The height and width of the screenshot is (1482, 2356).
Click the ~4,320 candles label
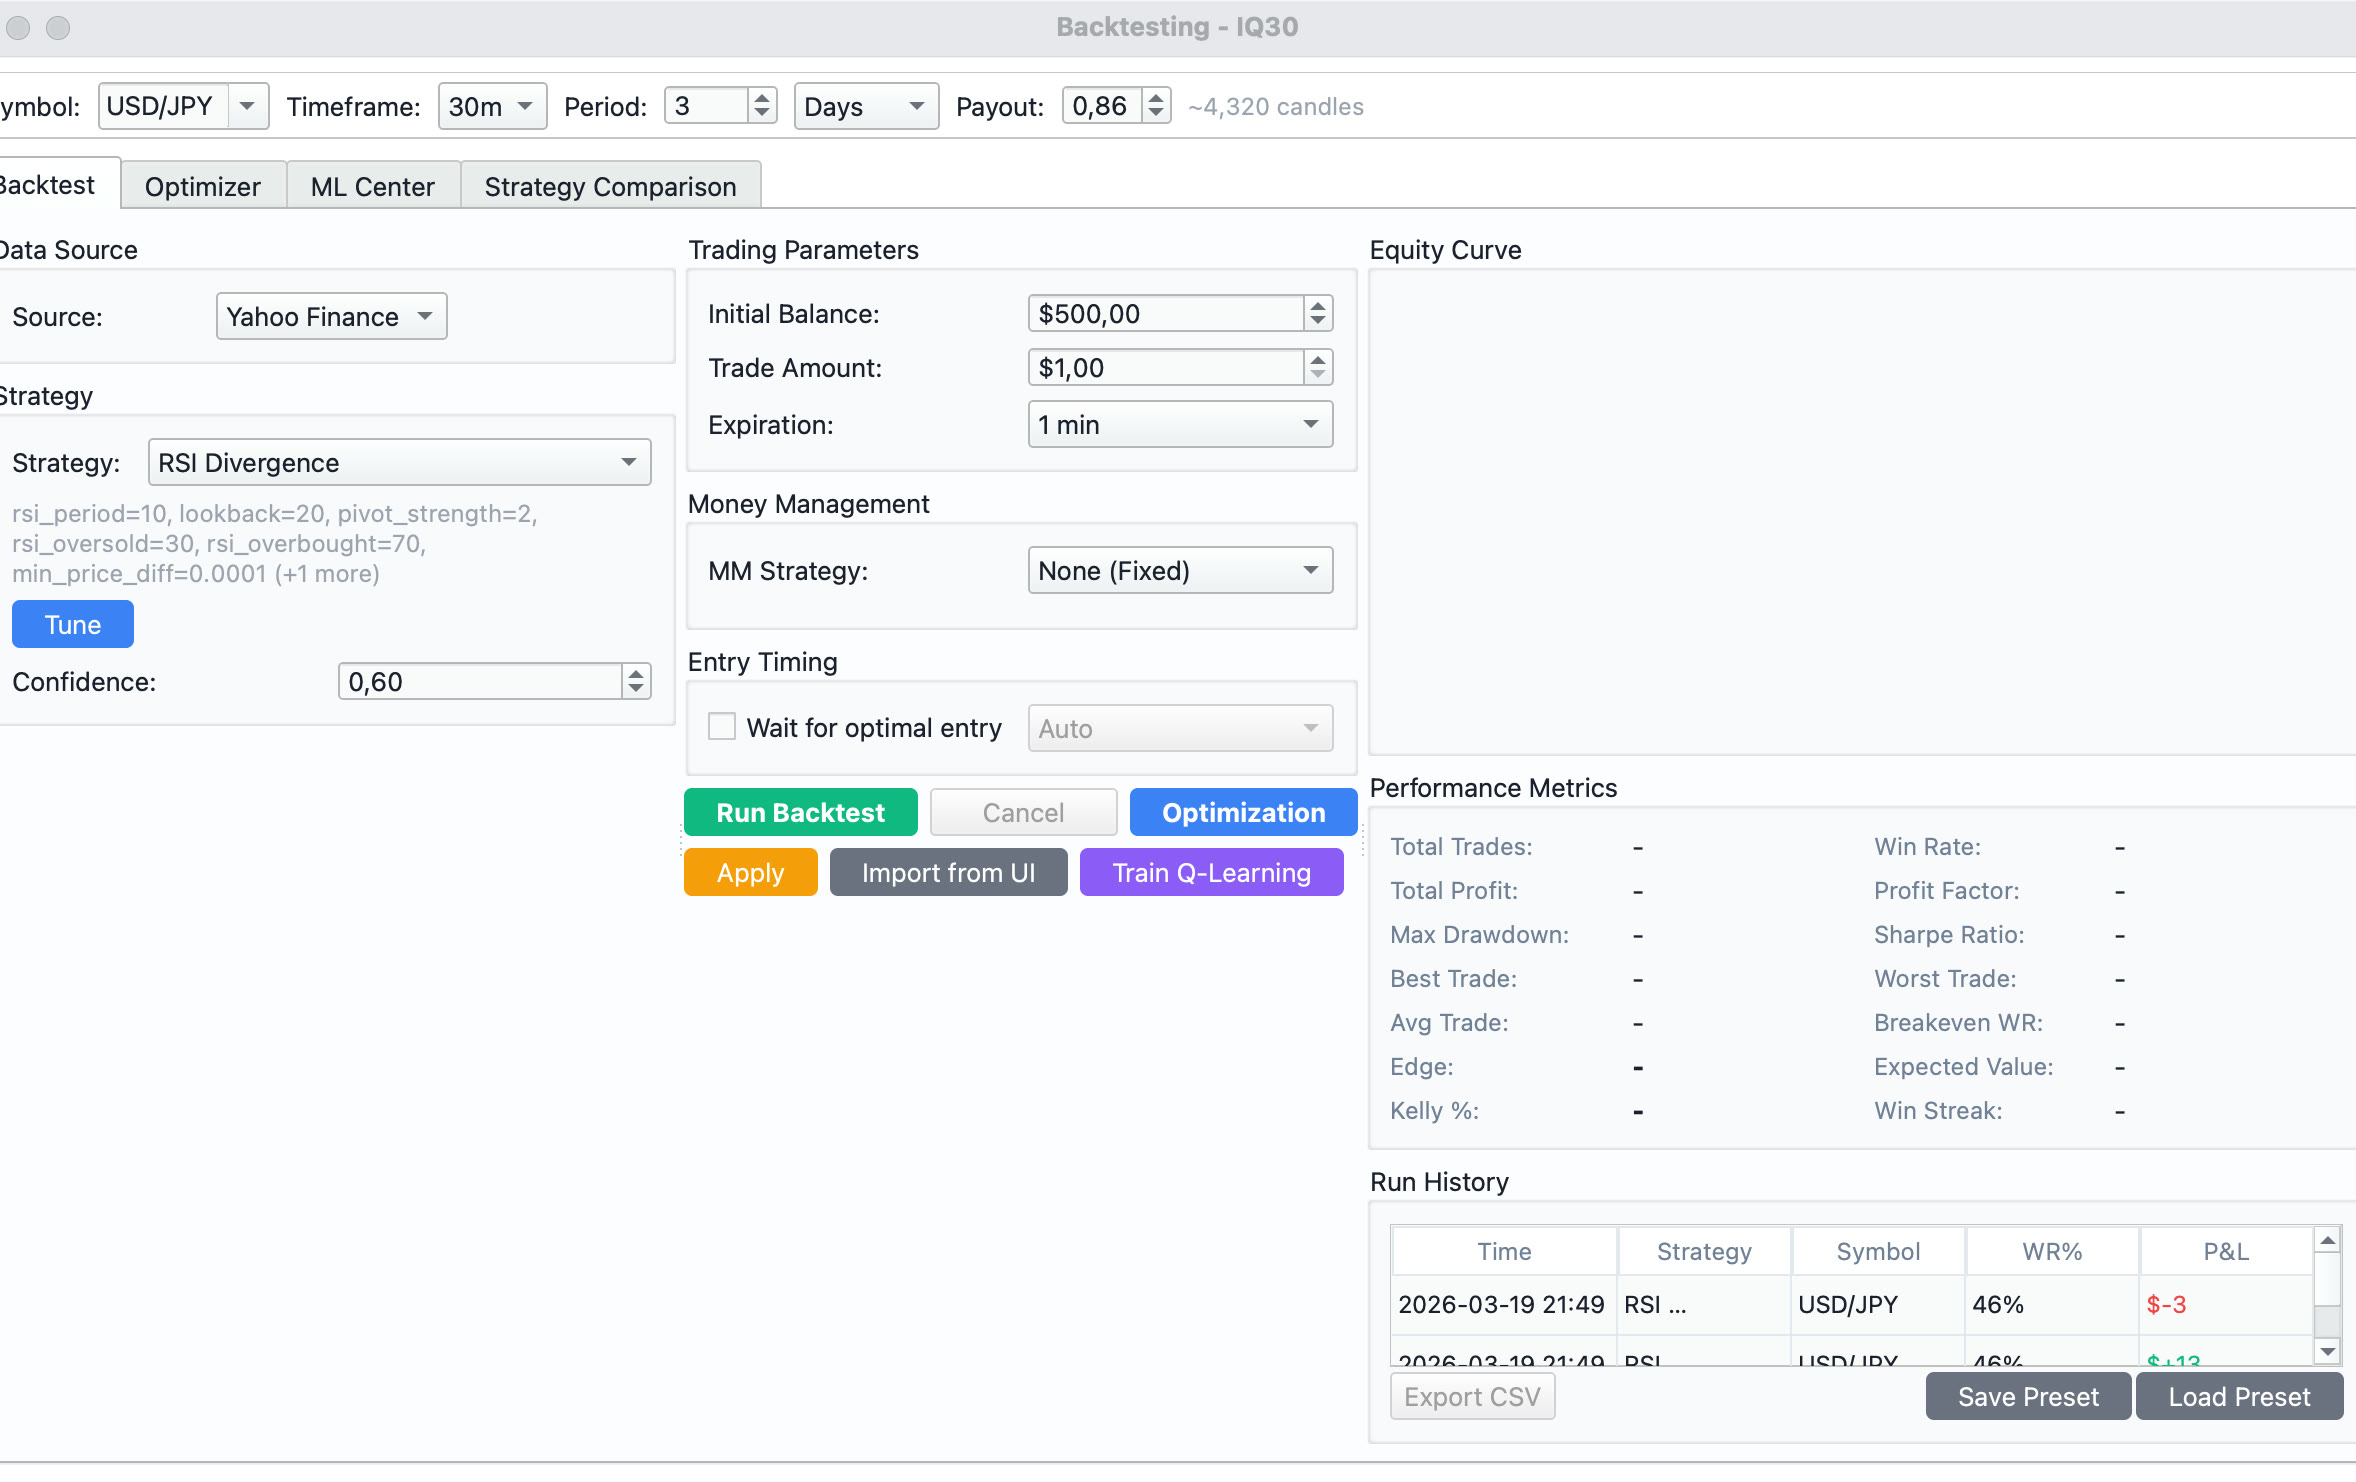pyautogui.click(x=1276, y=107)
